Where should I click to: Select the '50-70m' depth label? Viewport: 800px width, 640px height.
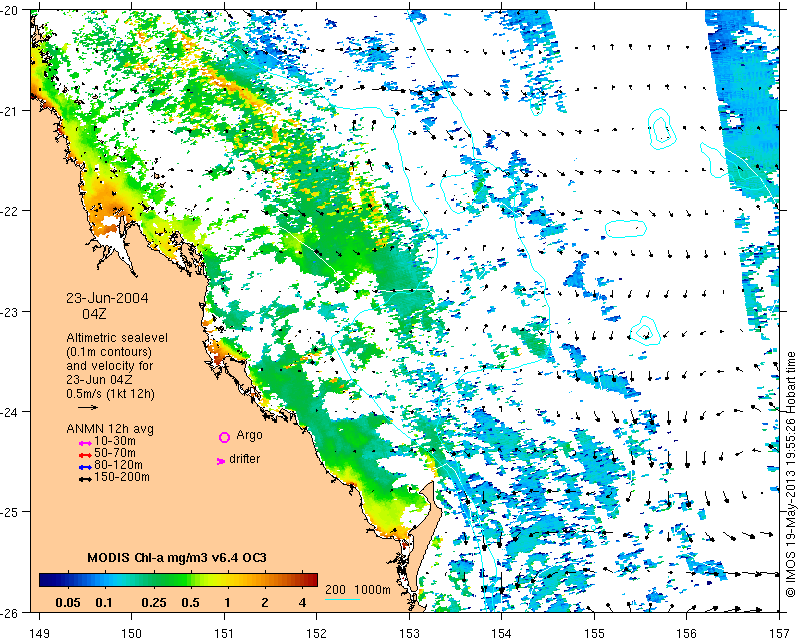click(x=115, y=453)
